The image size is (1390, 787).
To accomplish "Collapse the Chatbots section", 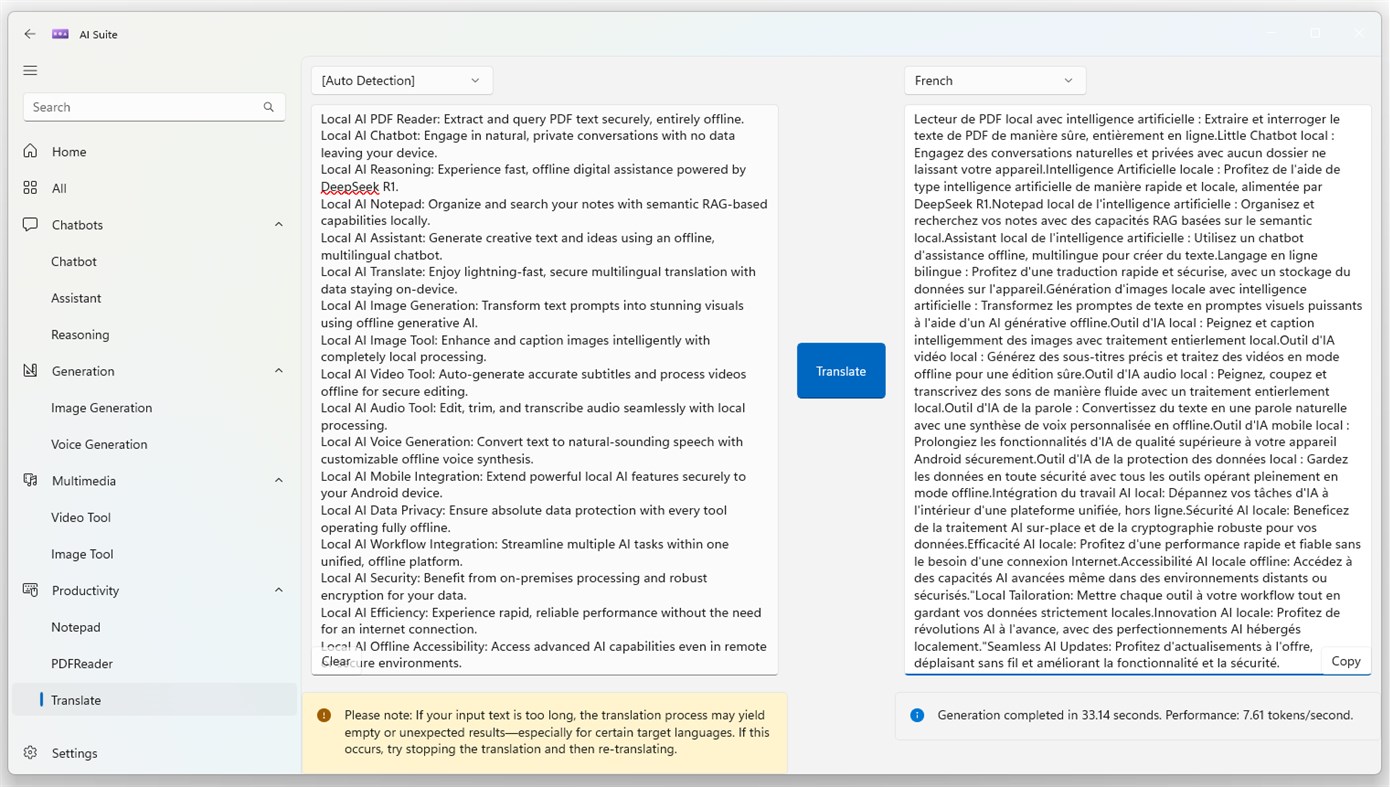I will click(x=278, y=224).
